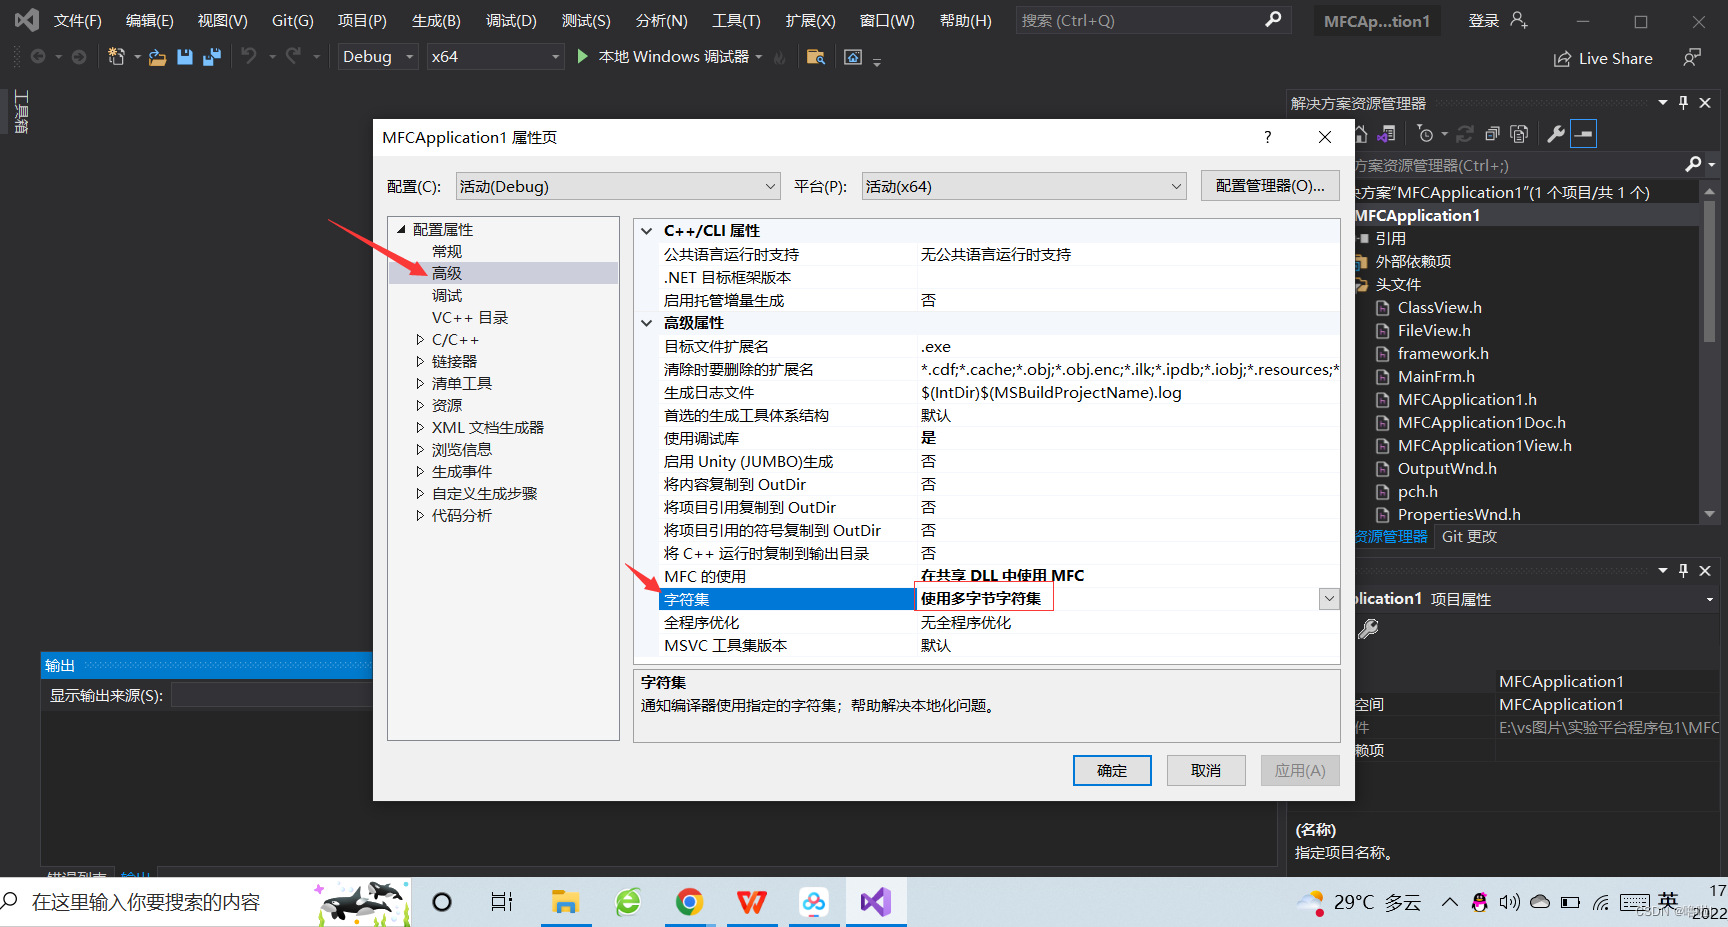1728x927 pixels.
Task: Toggle preview selected items icon
Action: 1584,134
